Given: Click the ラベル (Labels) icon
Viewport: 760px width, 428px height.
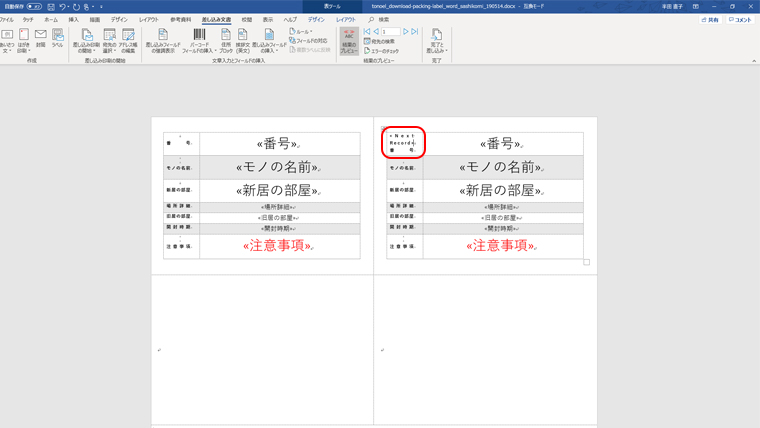Looking at the screenshot, I should (57, 38).
